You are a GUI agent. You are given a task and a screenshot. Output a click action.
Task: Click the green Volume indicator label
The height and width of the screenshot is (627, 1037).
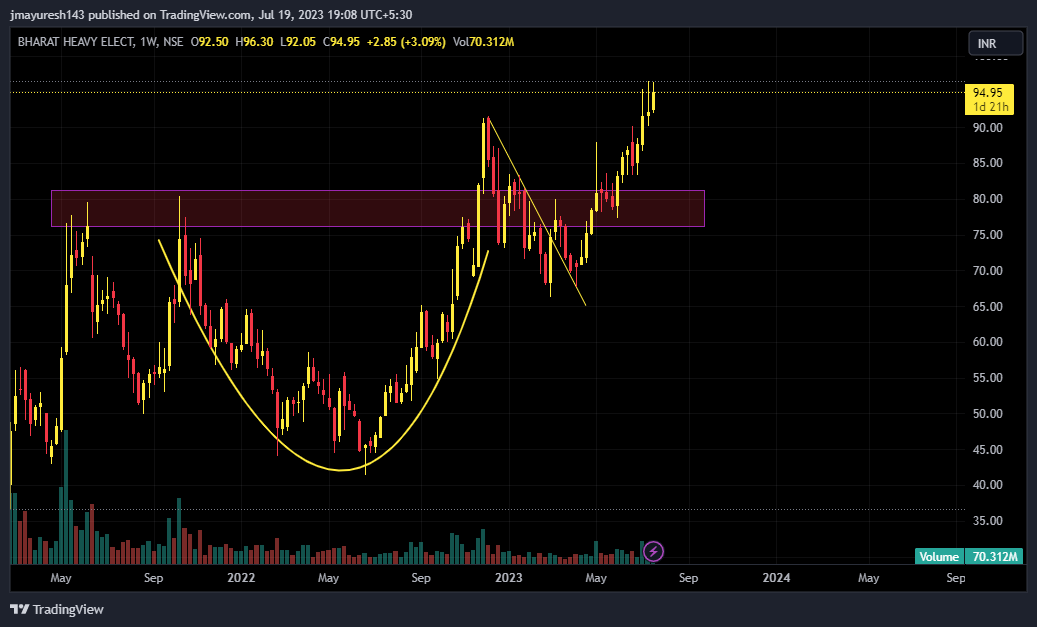(x=939, y=557)
